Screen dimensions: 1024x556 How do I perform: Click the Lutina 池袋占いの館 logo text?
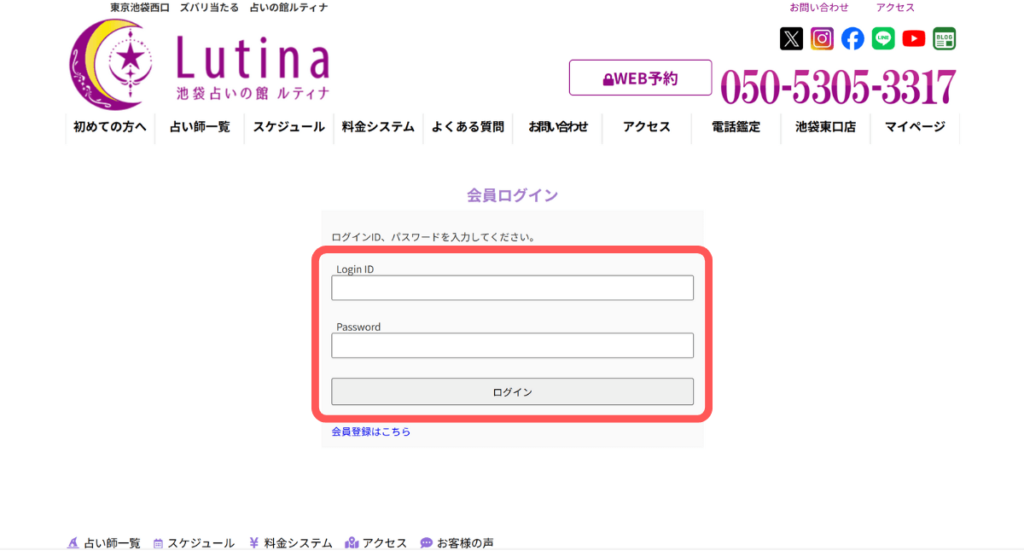click(253, 68)
